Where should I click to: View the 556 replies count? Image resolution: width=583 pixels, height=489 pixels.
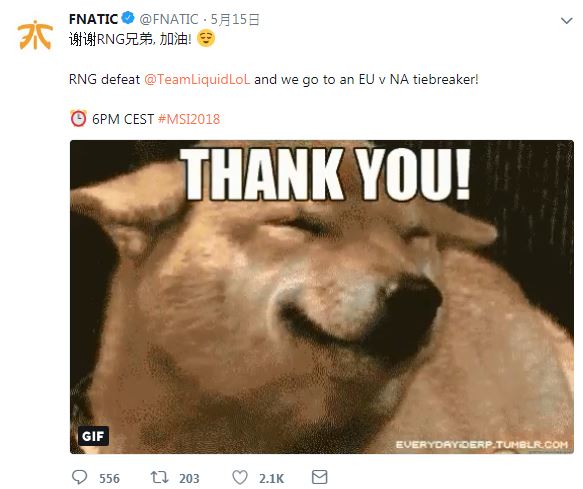point(109,478)
